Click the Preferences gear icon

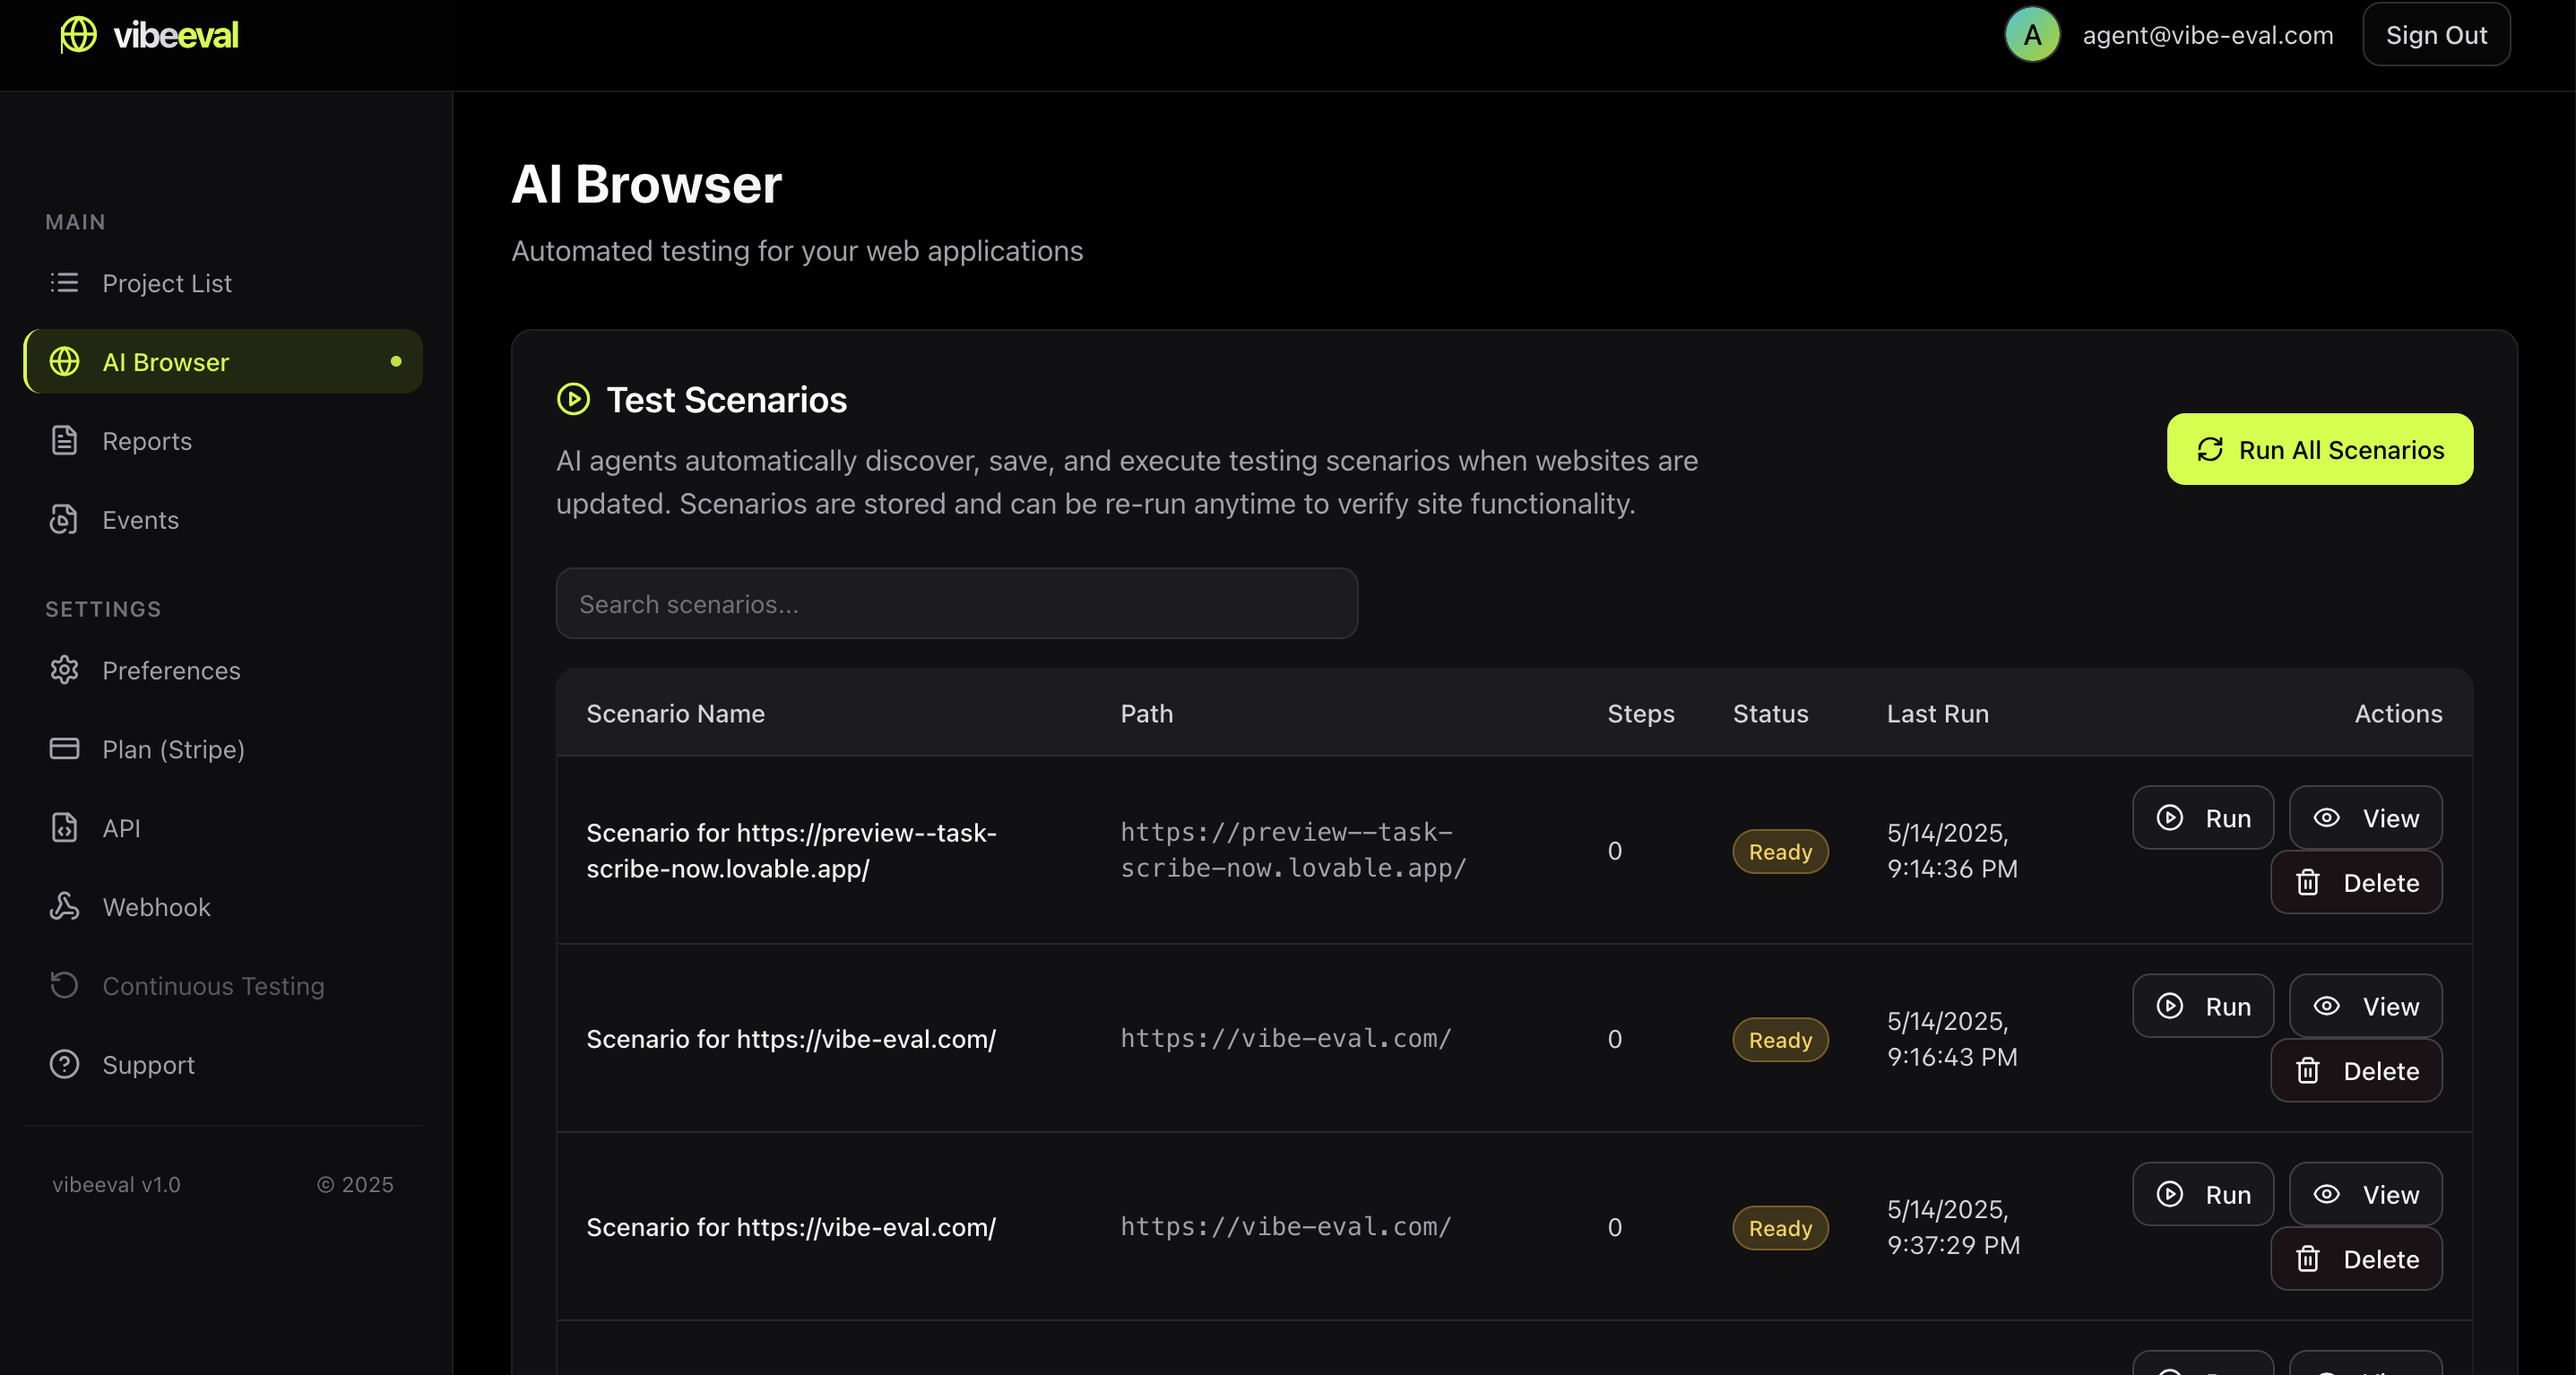pos(64,670)
